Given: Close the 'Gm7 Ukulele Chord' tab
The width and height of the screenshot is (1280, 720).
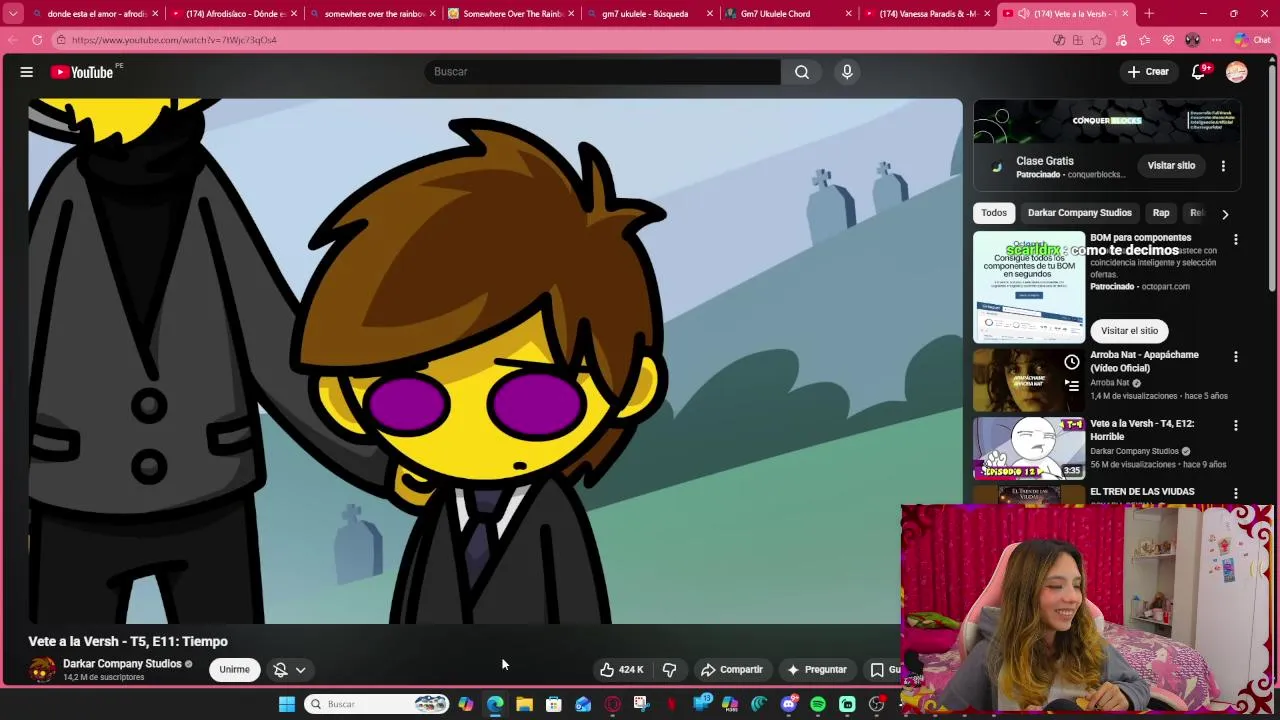Looking at the screenshot, I should (x=848, y=14).
